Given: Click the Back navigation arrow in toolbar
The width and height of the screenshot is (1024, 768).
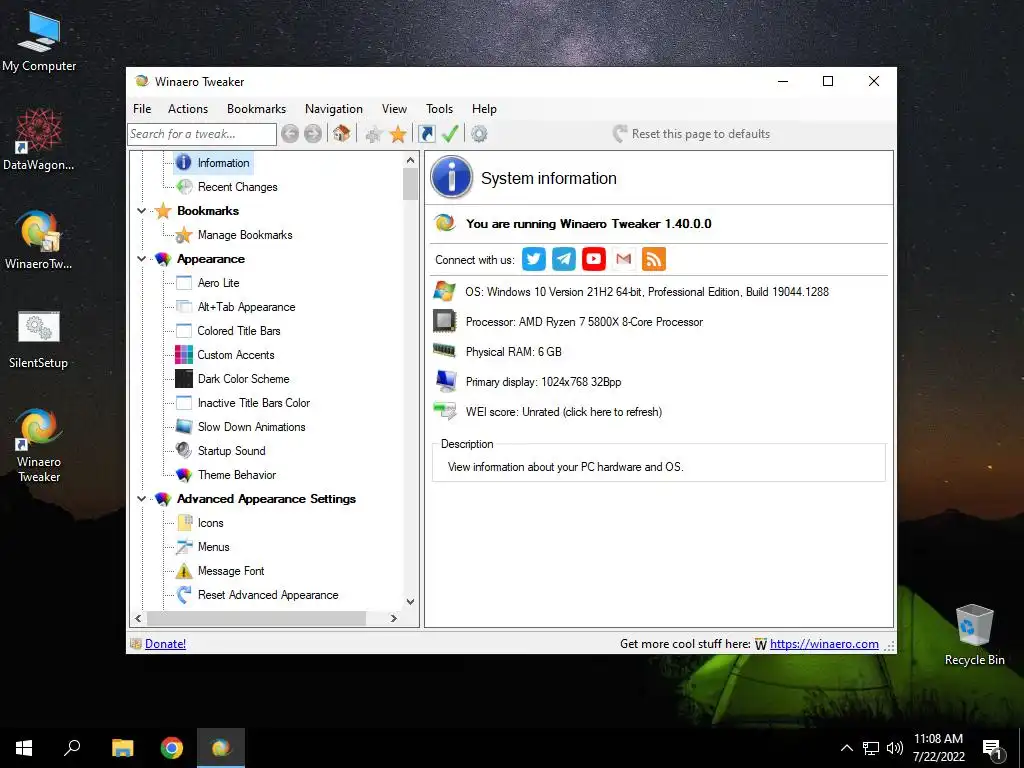Looking at the screenshot, I should (290, 134).
